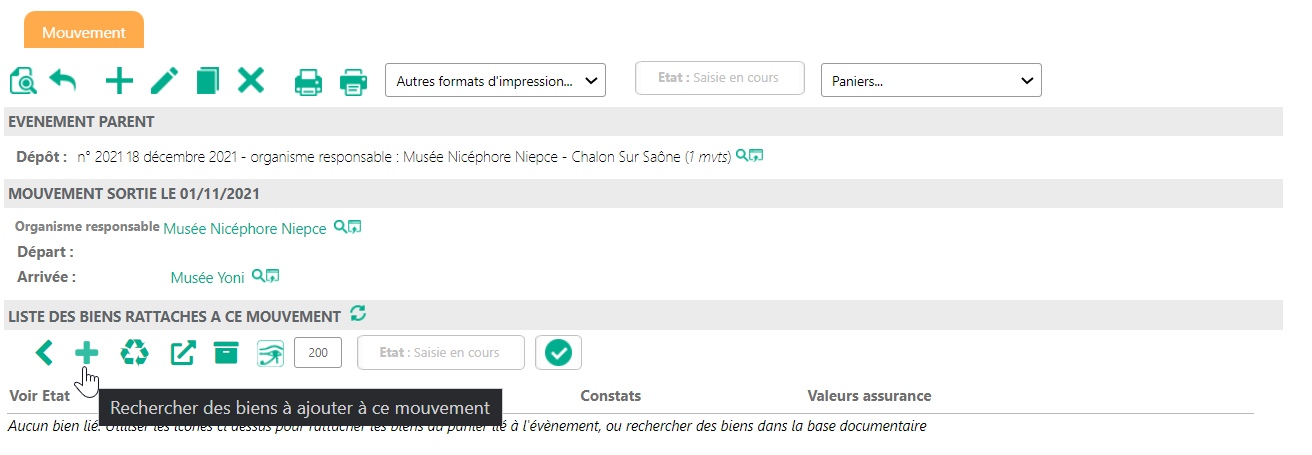
Task: Open the Musée Nicéphore Niepce link
Action: point(245,229)
